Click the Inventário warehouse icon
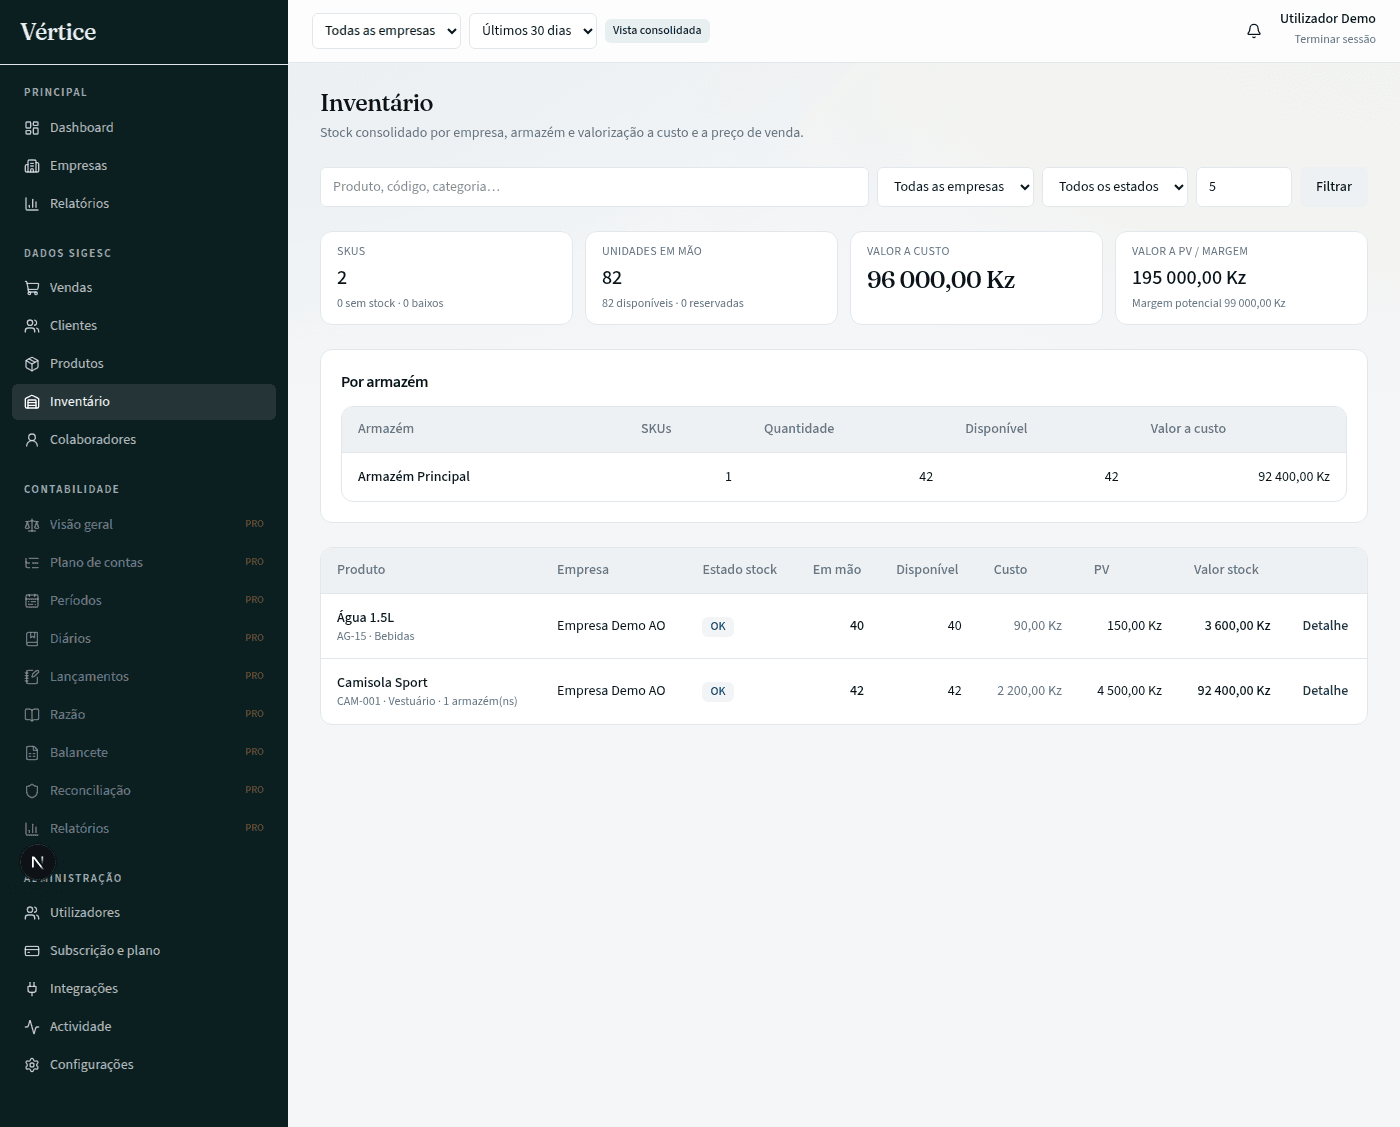 point(32,402)
